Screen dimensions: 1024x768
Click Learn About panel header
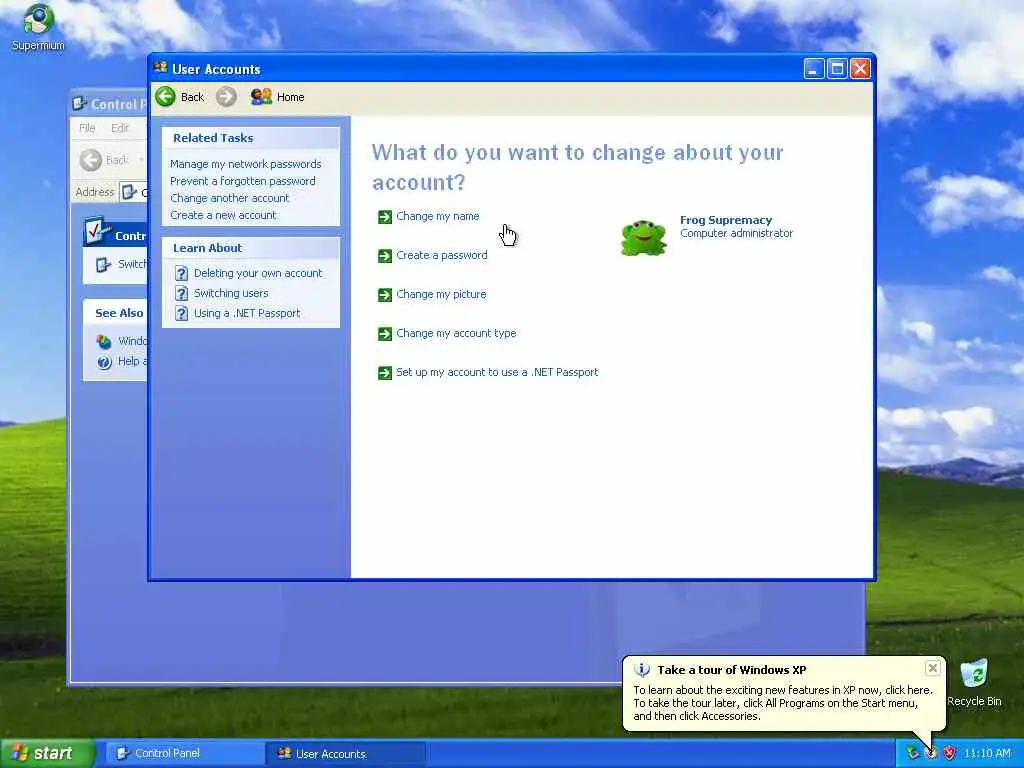point(251,248)
